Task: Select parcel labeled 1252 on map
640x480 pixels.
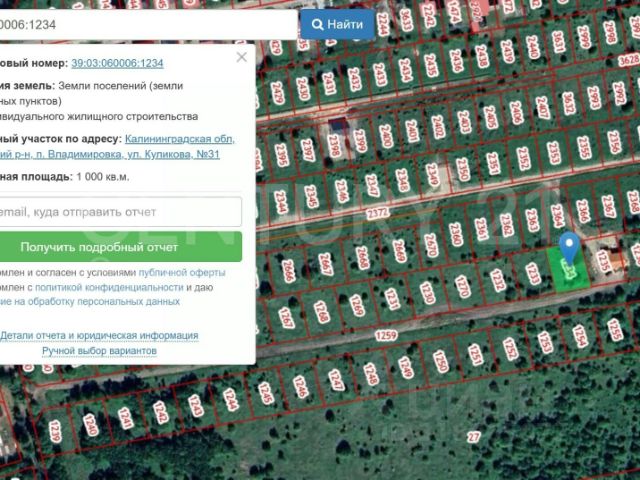Action: [x=510, y=349]
